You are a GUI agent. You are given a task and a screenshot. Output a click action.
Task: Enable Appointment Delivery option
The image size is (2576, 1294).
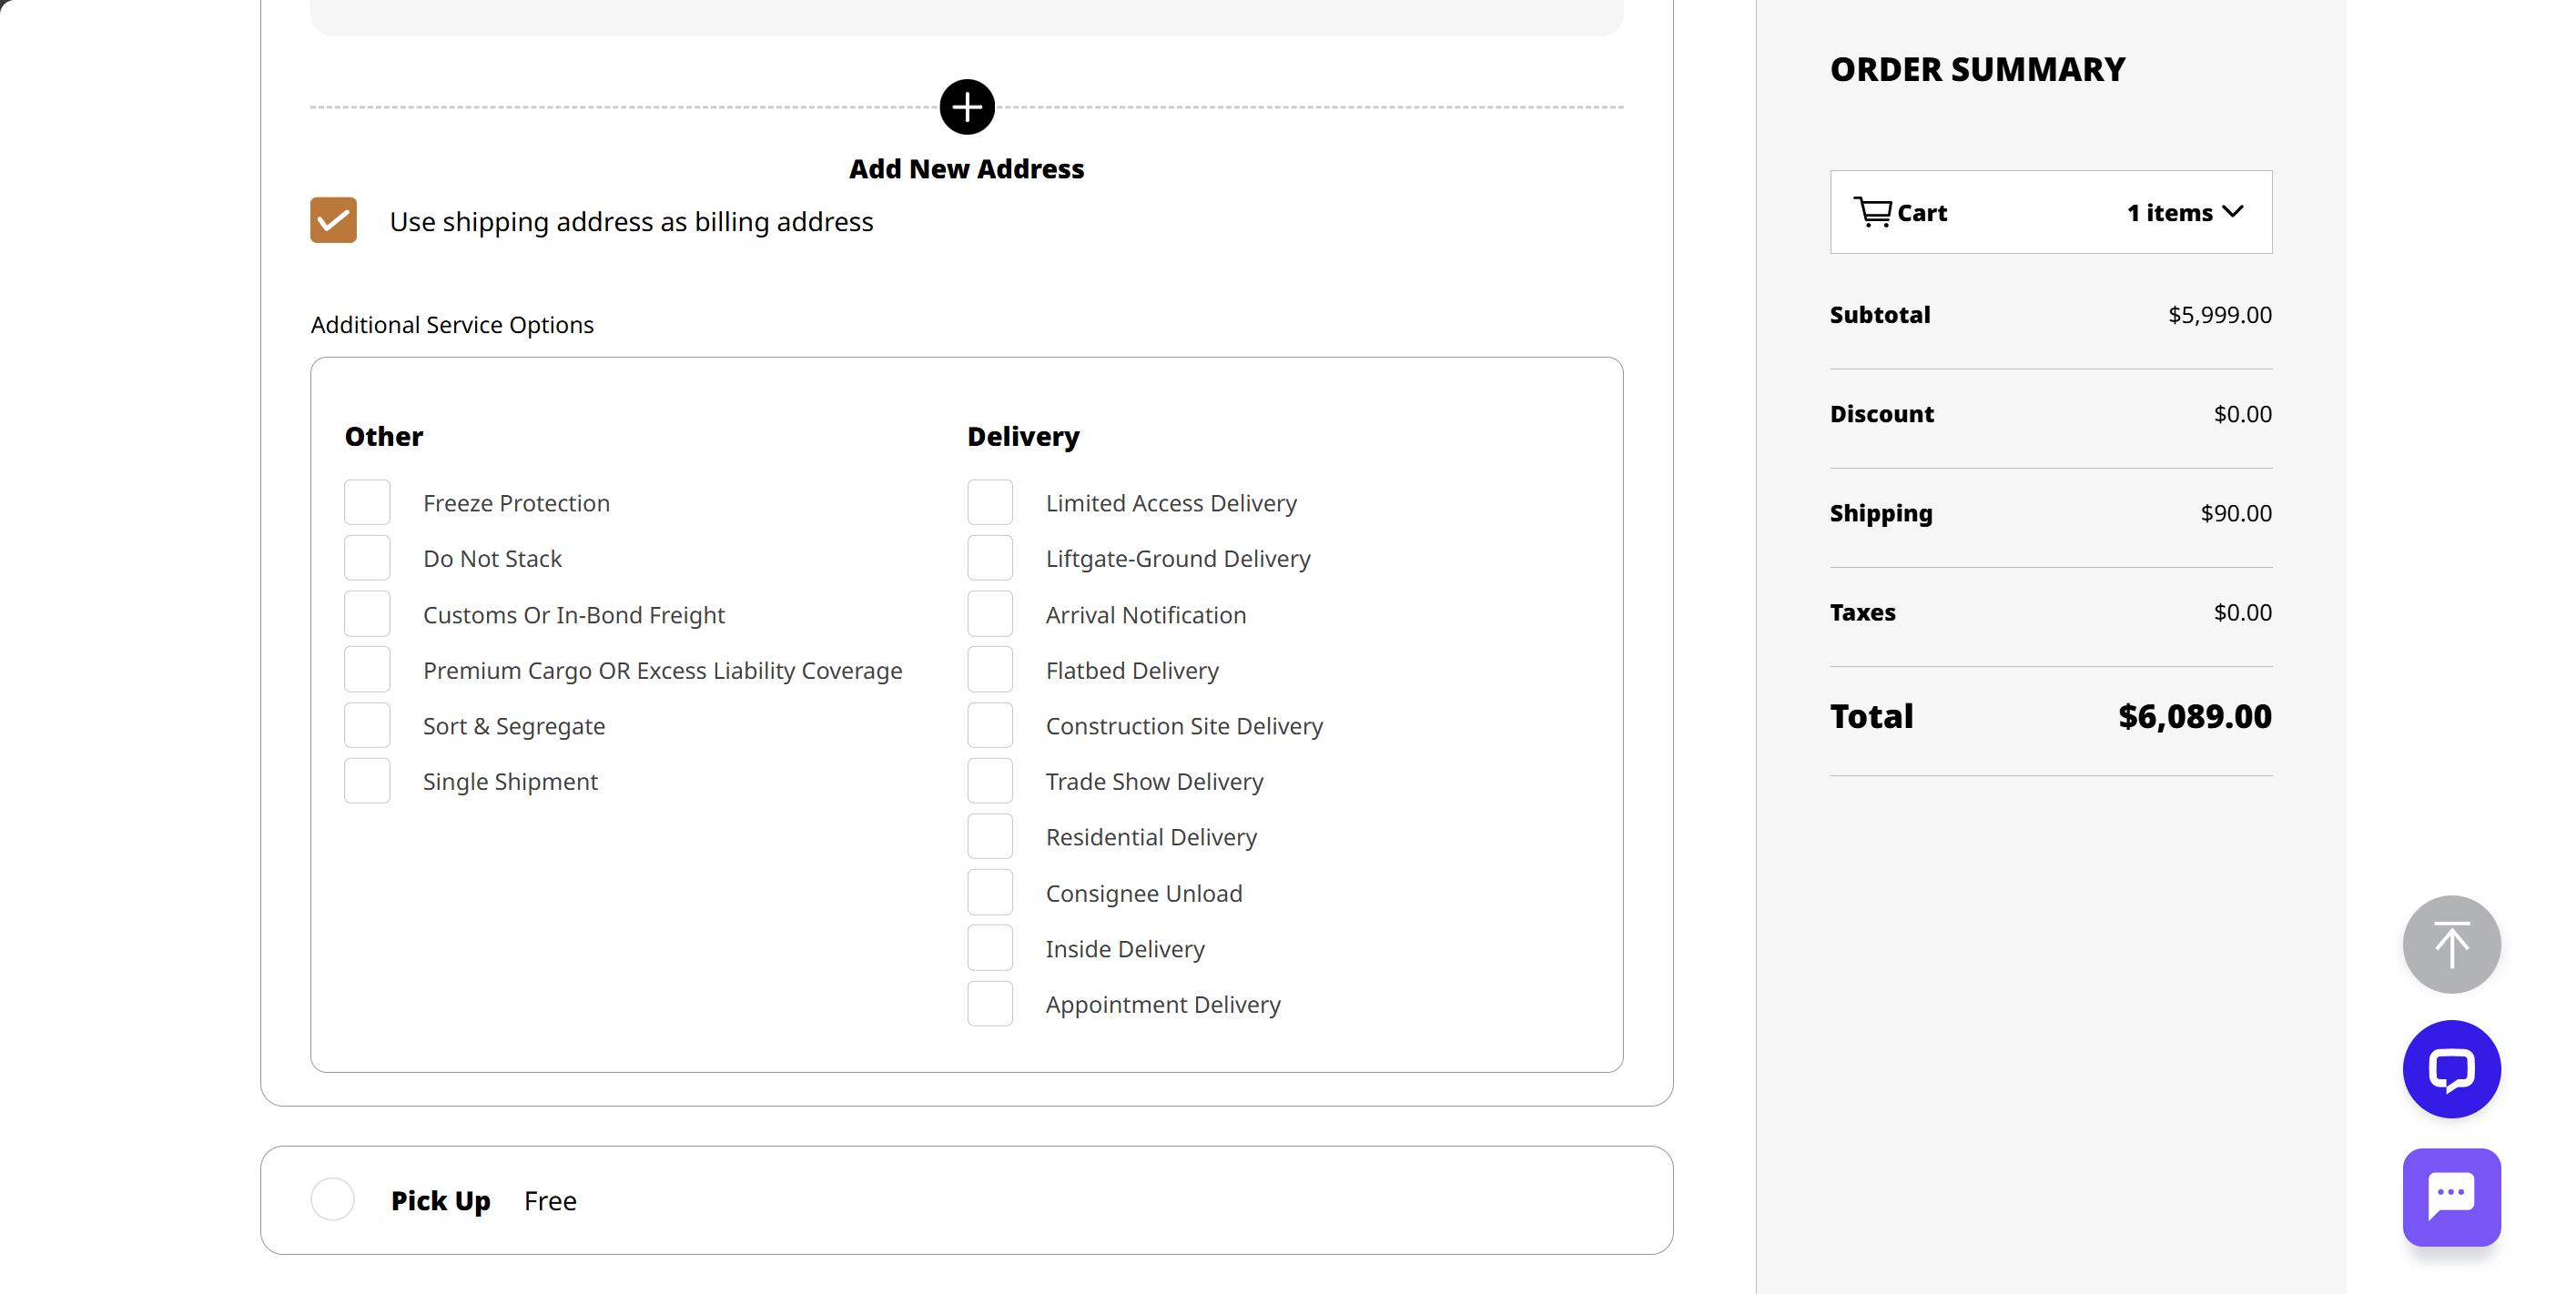pos(989,1003)
